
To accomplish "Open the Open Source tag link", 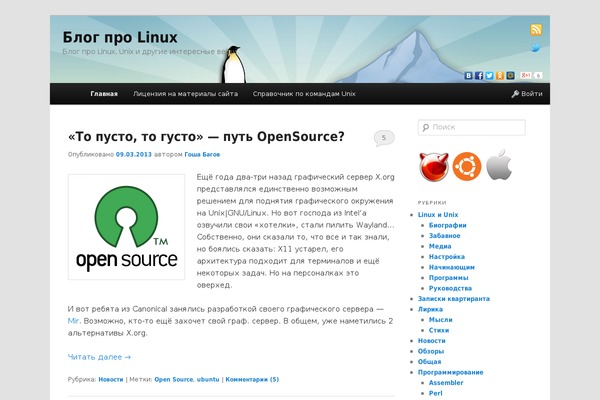I will click(x=174, y=379).
